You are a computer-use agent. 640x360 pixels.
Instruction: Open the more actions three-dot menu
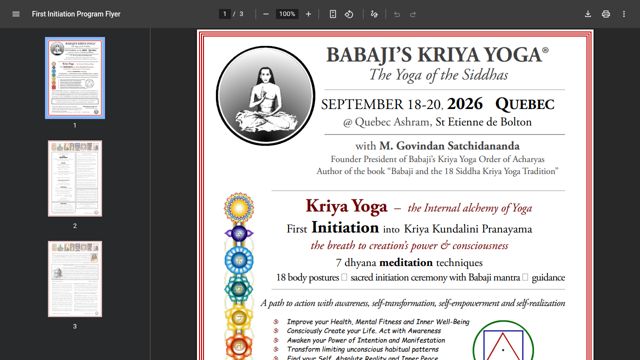coord(624,14)
